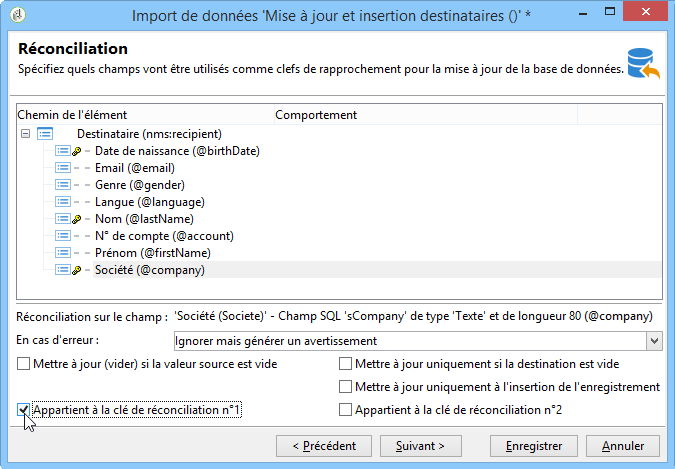Click the field icon beside Genre
Screen dimensions: 675x469
coord(62,184)
